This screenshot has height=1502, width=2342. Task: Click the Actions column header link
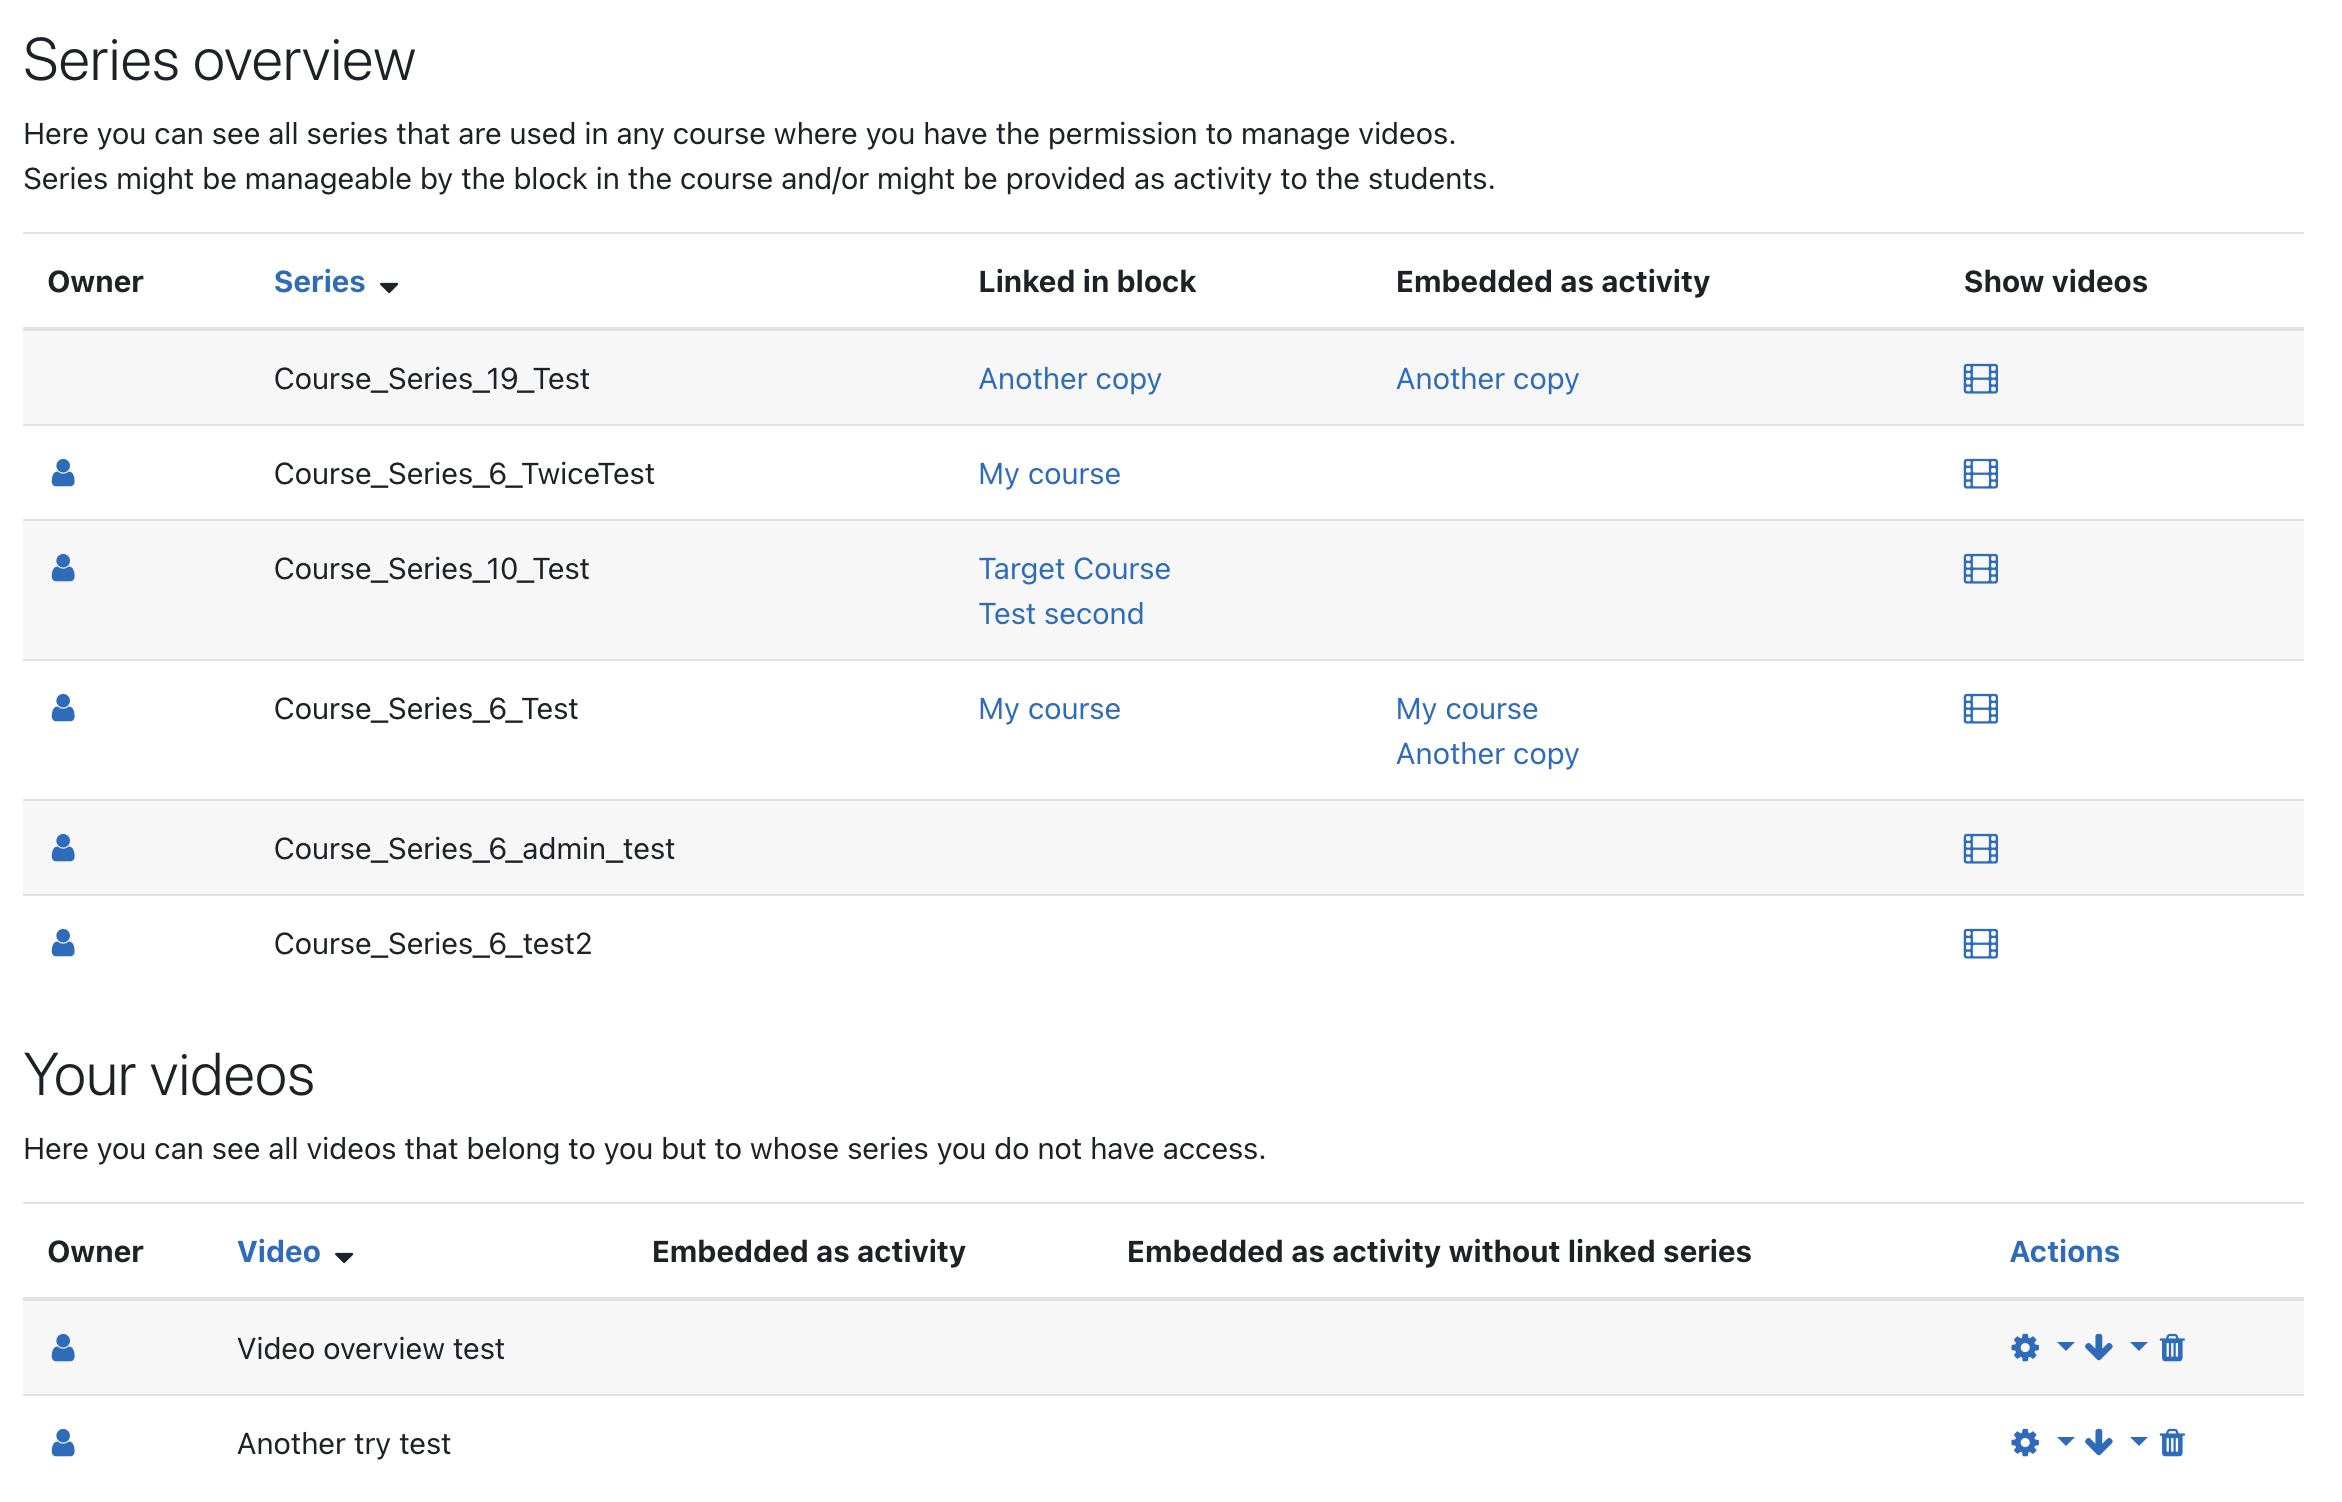click(2064, 1252)
